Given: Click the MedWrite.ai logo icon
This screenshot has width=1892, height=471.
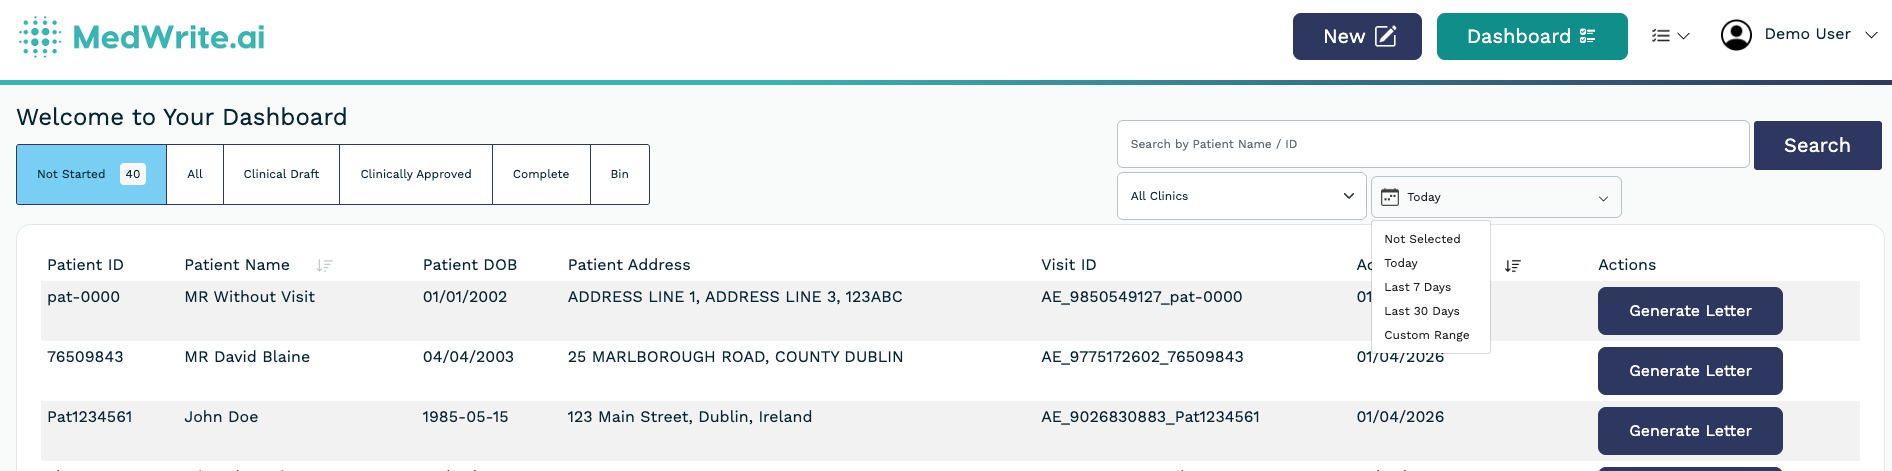Looking at the screenshot, I should coord(40,37).
